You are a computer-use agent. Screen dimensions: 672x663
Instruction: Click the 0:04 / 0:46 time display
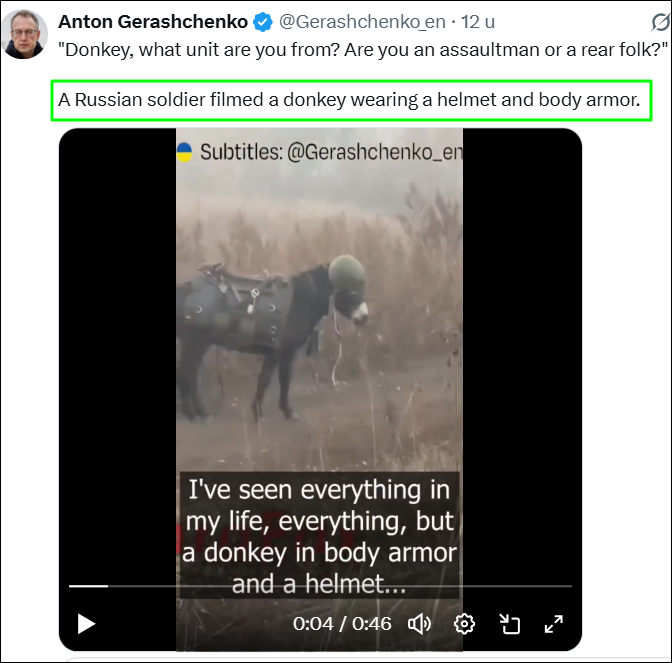pyautogui.click(x=344, y=624)
